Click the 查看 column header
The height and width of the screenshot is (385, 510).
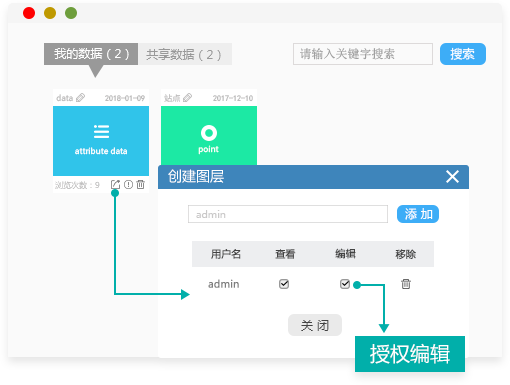(285, 254)
